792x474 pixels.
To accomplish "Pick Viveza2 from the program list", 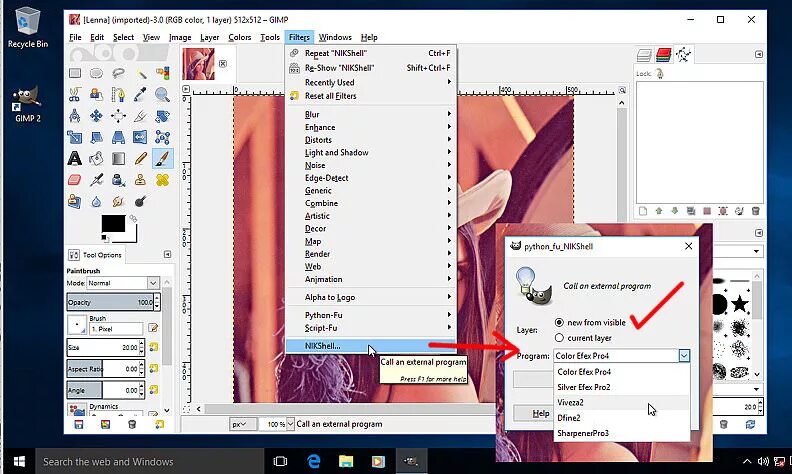I will [622, 403].
